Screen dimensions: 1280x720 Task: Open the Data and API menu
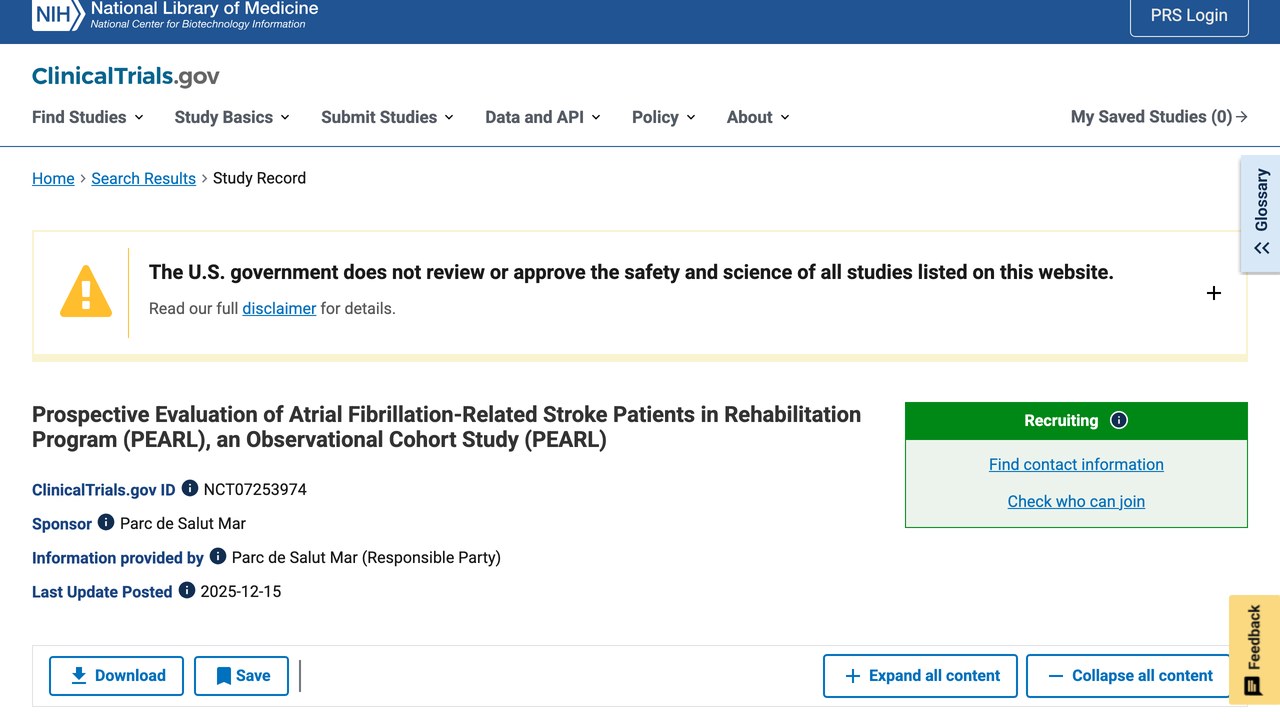click(543, 117)
